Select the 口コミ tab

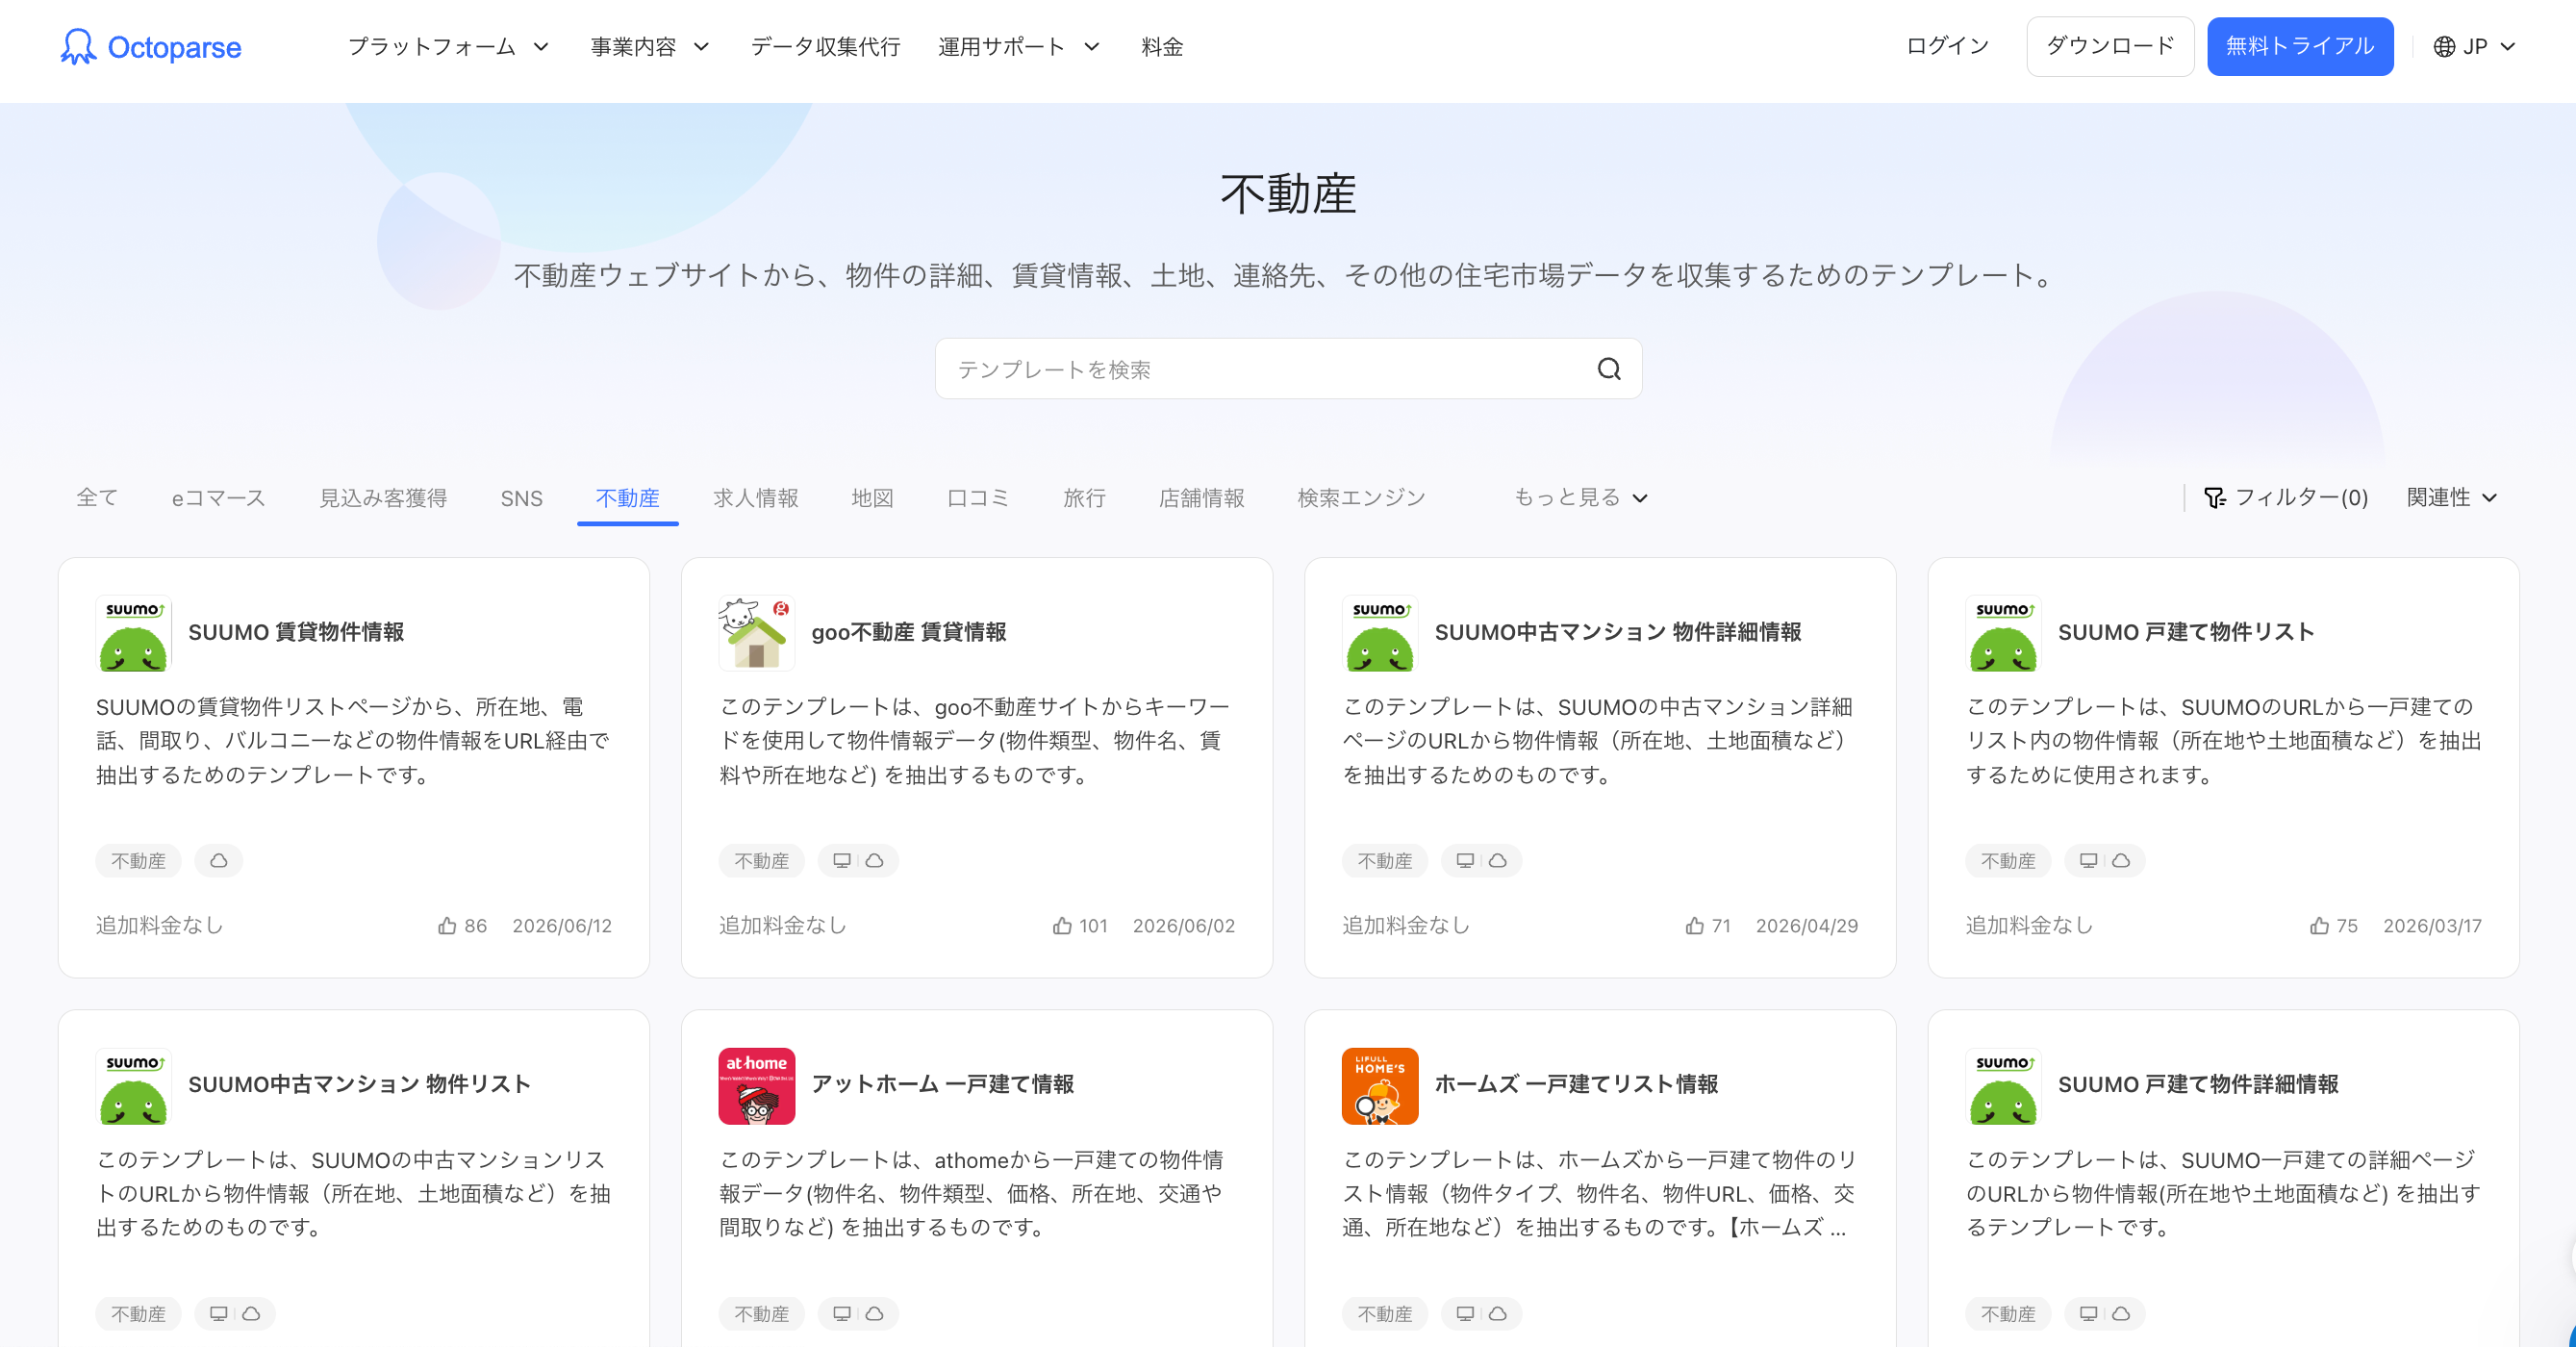(977, 498)
